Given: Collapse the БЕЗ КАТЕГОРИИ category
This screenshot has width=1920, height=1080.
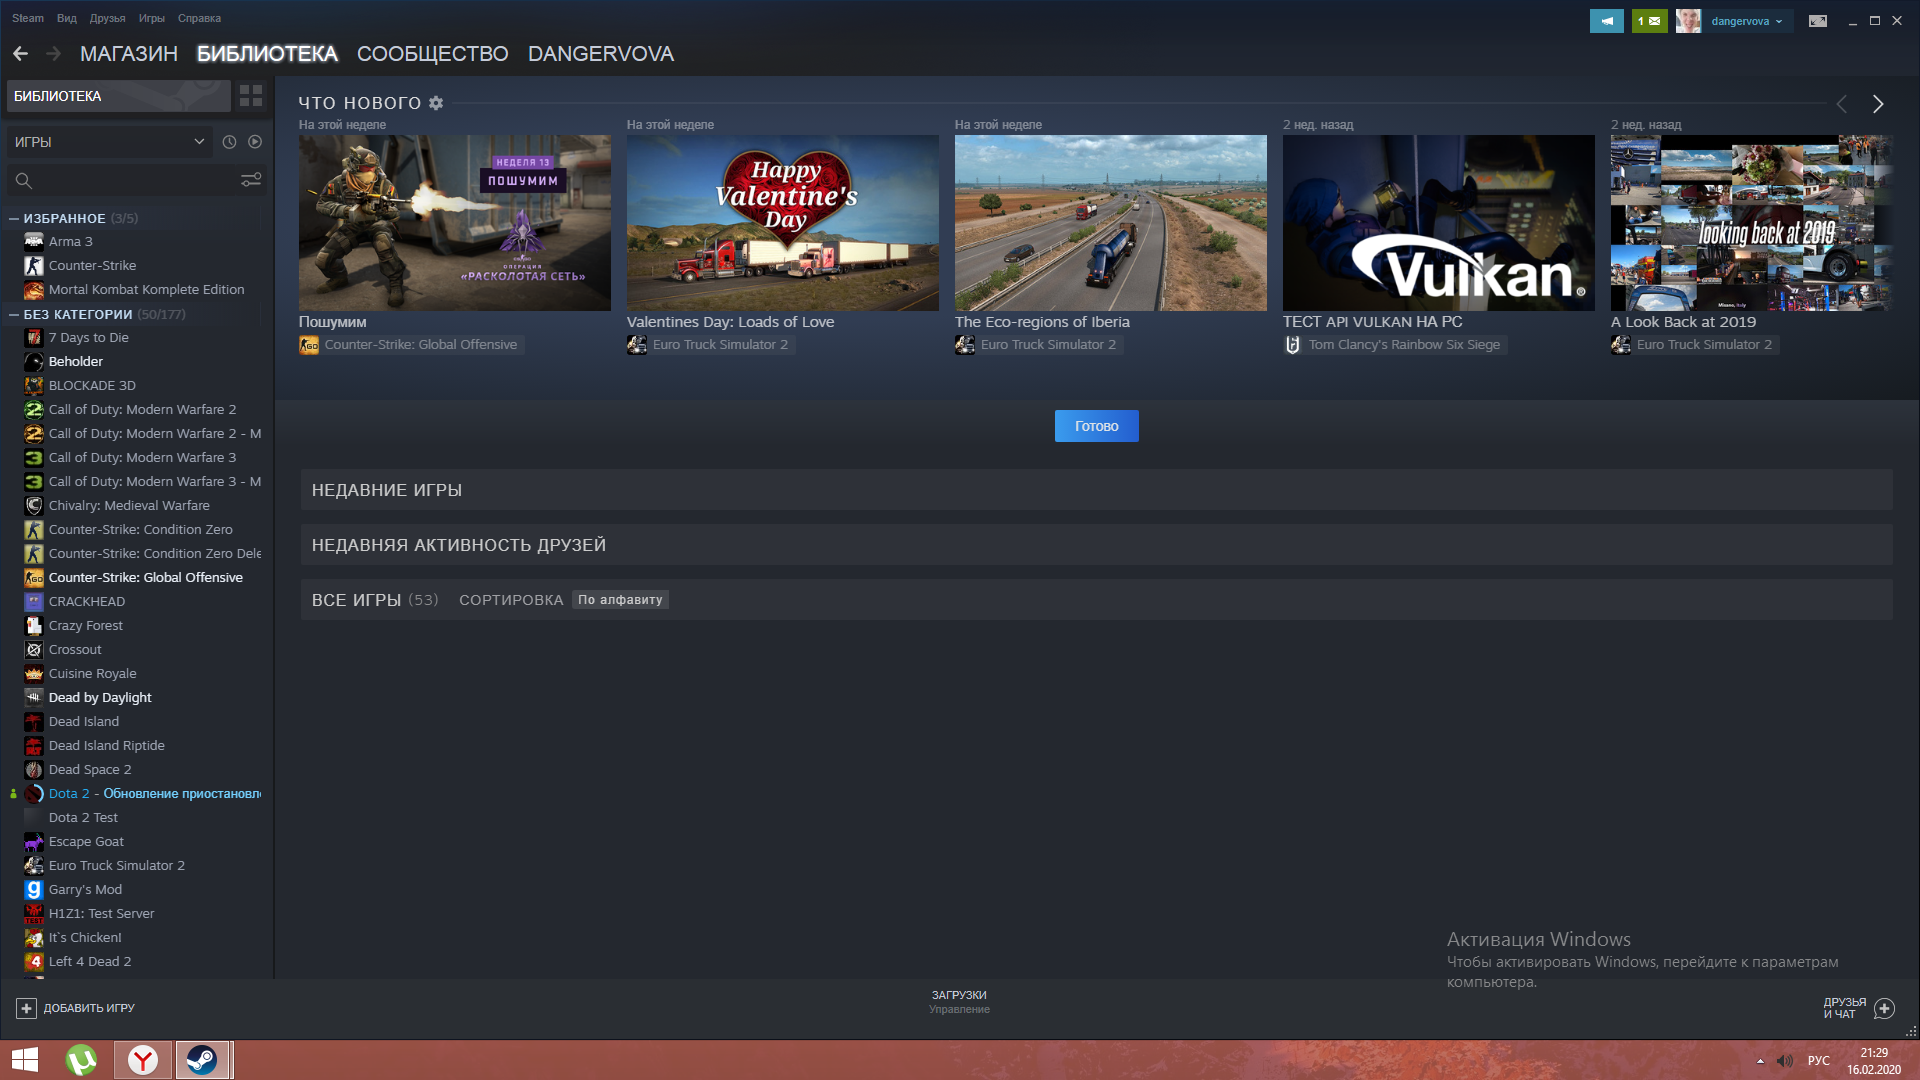Looking at the screenshot, I should [x=14, y=314].
